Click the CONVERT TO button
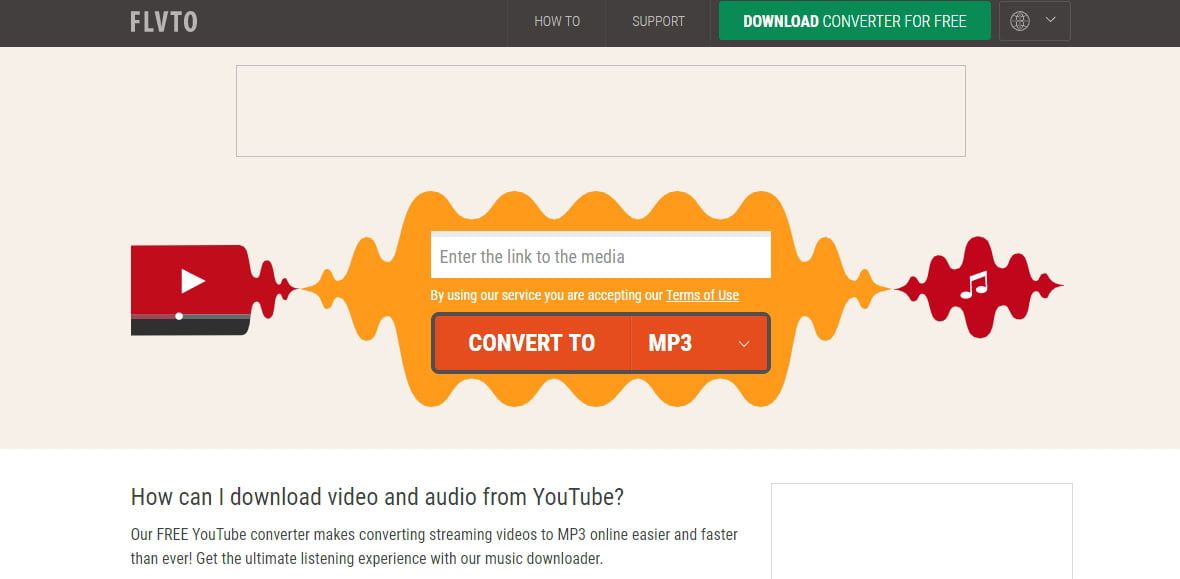The width and height of the screenshot is (1180, 579). point(531,343)
